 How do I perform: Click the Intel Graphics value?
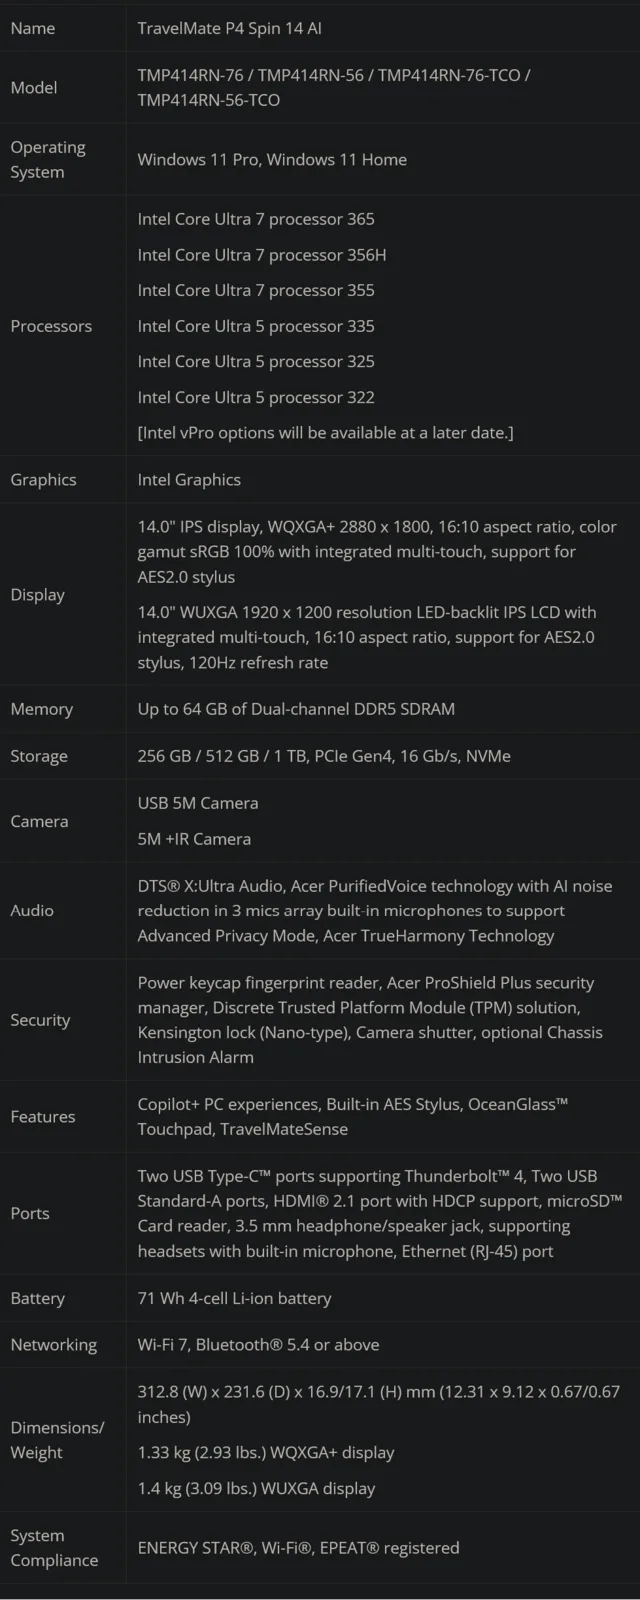click(x=189, y=480)
